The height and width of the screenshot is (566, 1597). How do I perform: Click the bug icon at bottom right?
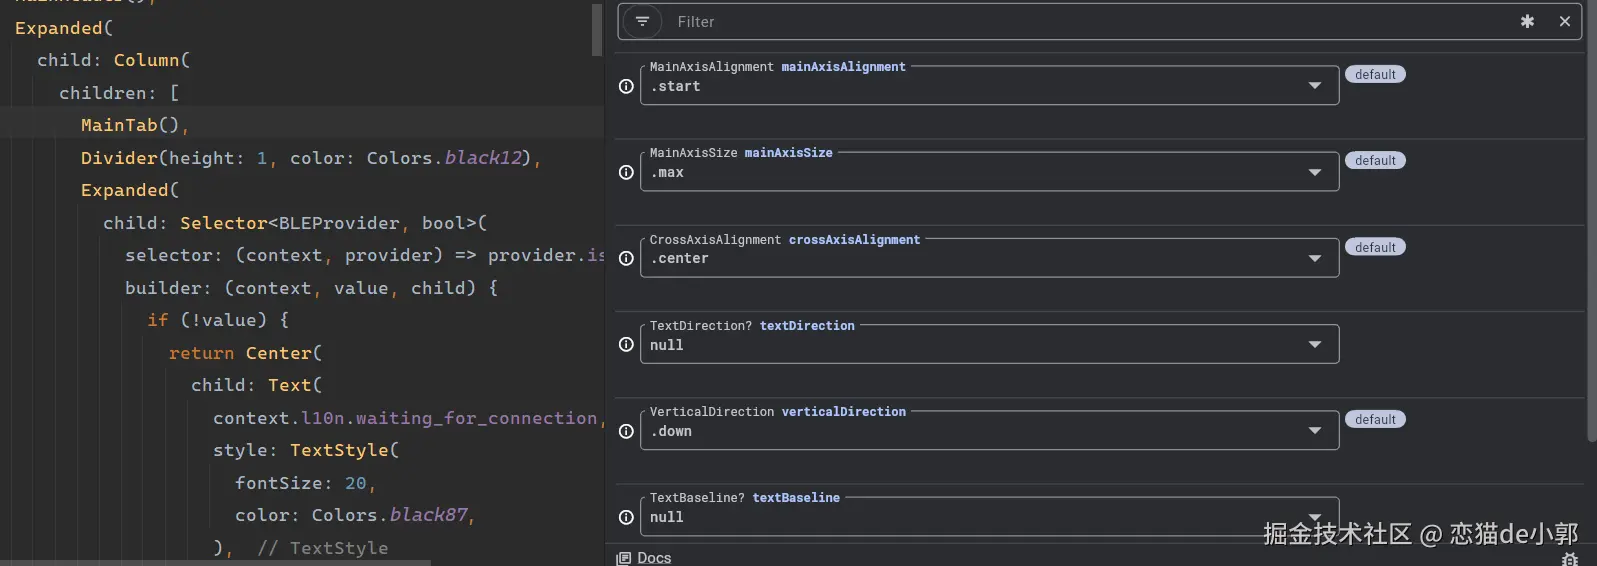(x=1570, y=559)
